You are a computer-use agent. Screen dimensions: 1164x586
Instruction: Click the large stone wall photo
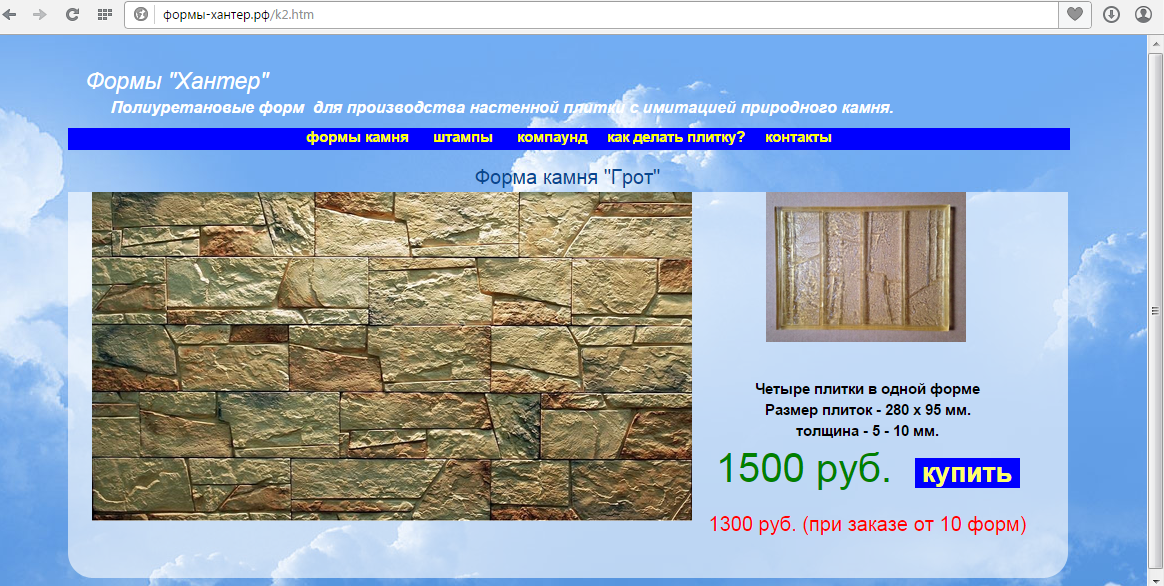(x=392, y=356)
